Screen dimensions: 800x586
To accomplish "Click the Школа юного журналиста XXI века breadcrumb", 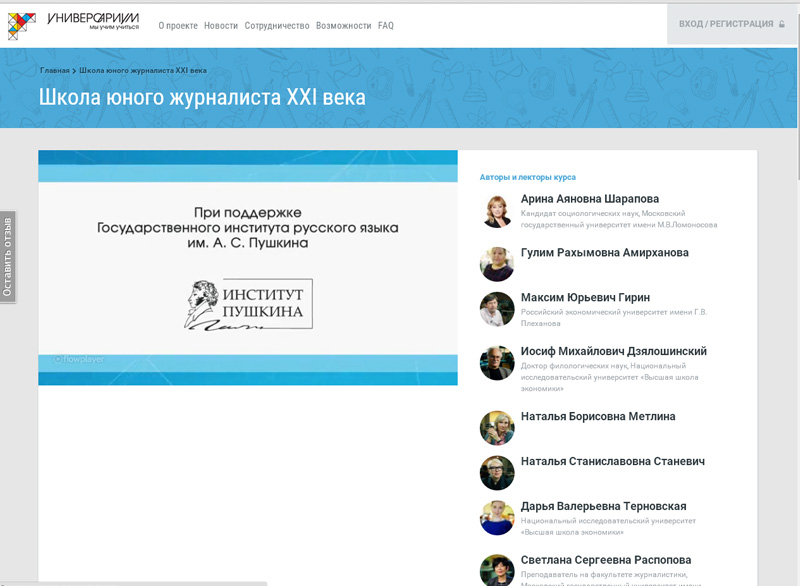I will pyautogui.click(x=143, y=70).
